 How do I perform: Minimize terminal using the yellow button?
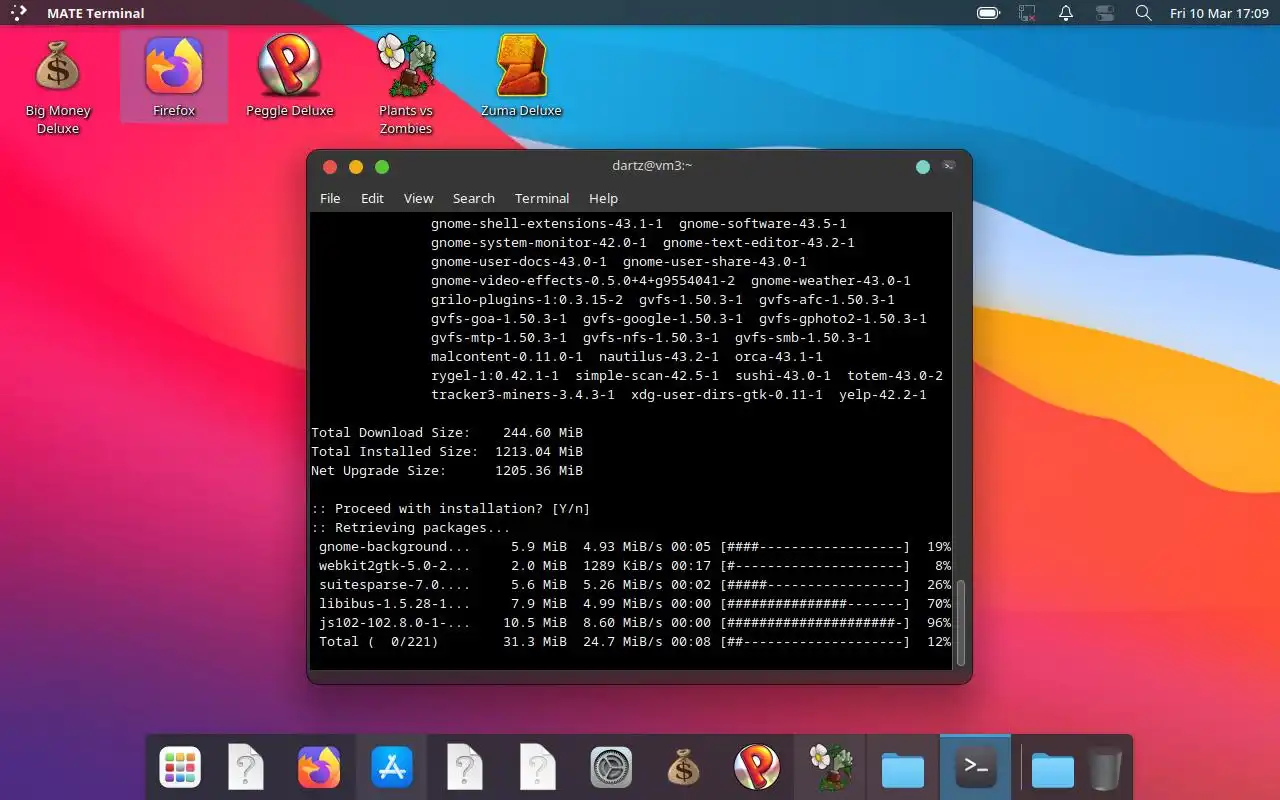[x=356, y=167]
